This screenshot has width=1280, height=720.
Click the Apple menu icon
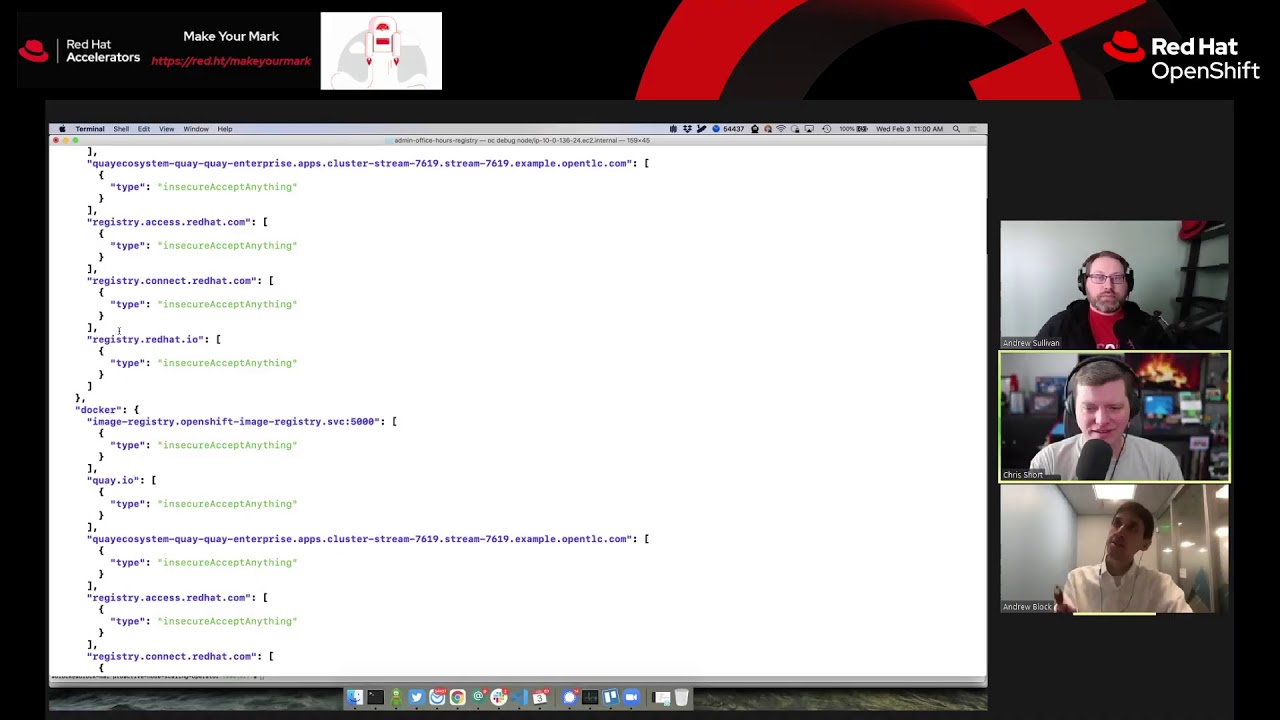point(62,129)
